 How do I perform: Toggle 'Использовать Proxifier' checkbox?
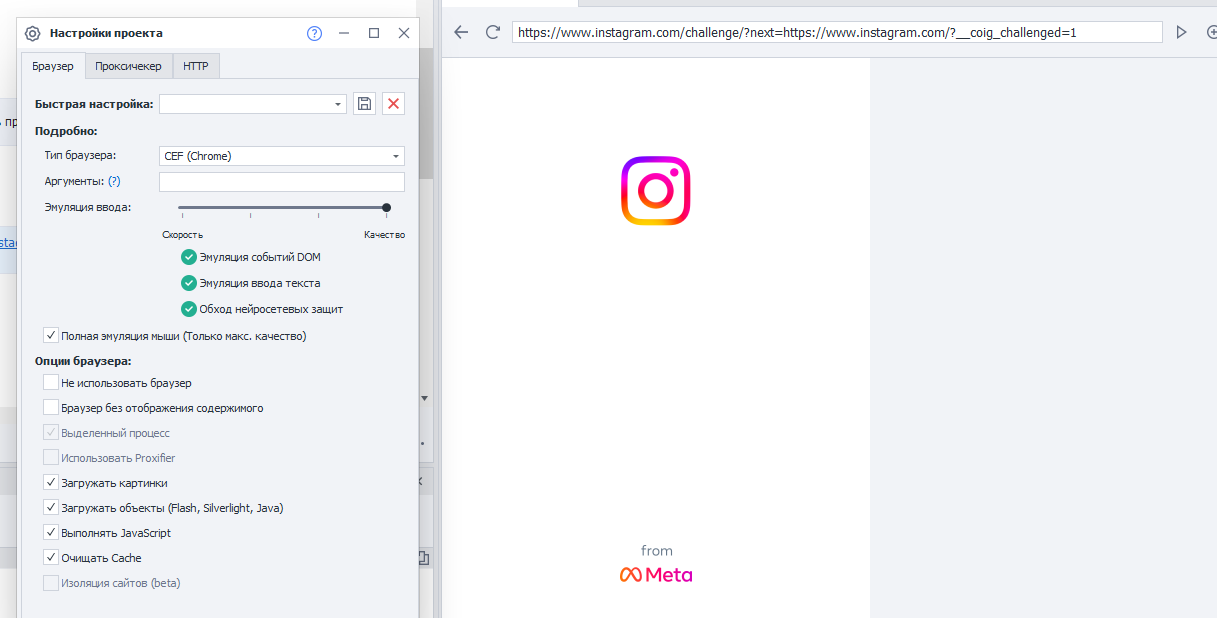point(51,458)
